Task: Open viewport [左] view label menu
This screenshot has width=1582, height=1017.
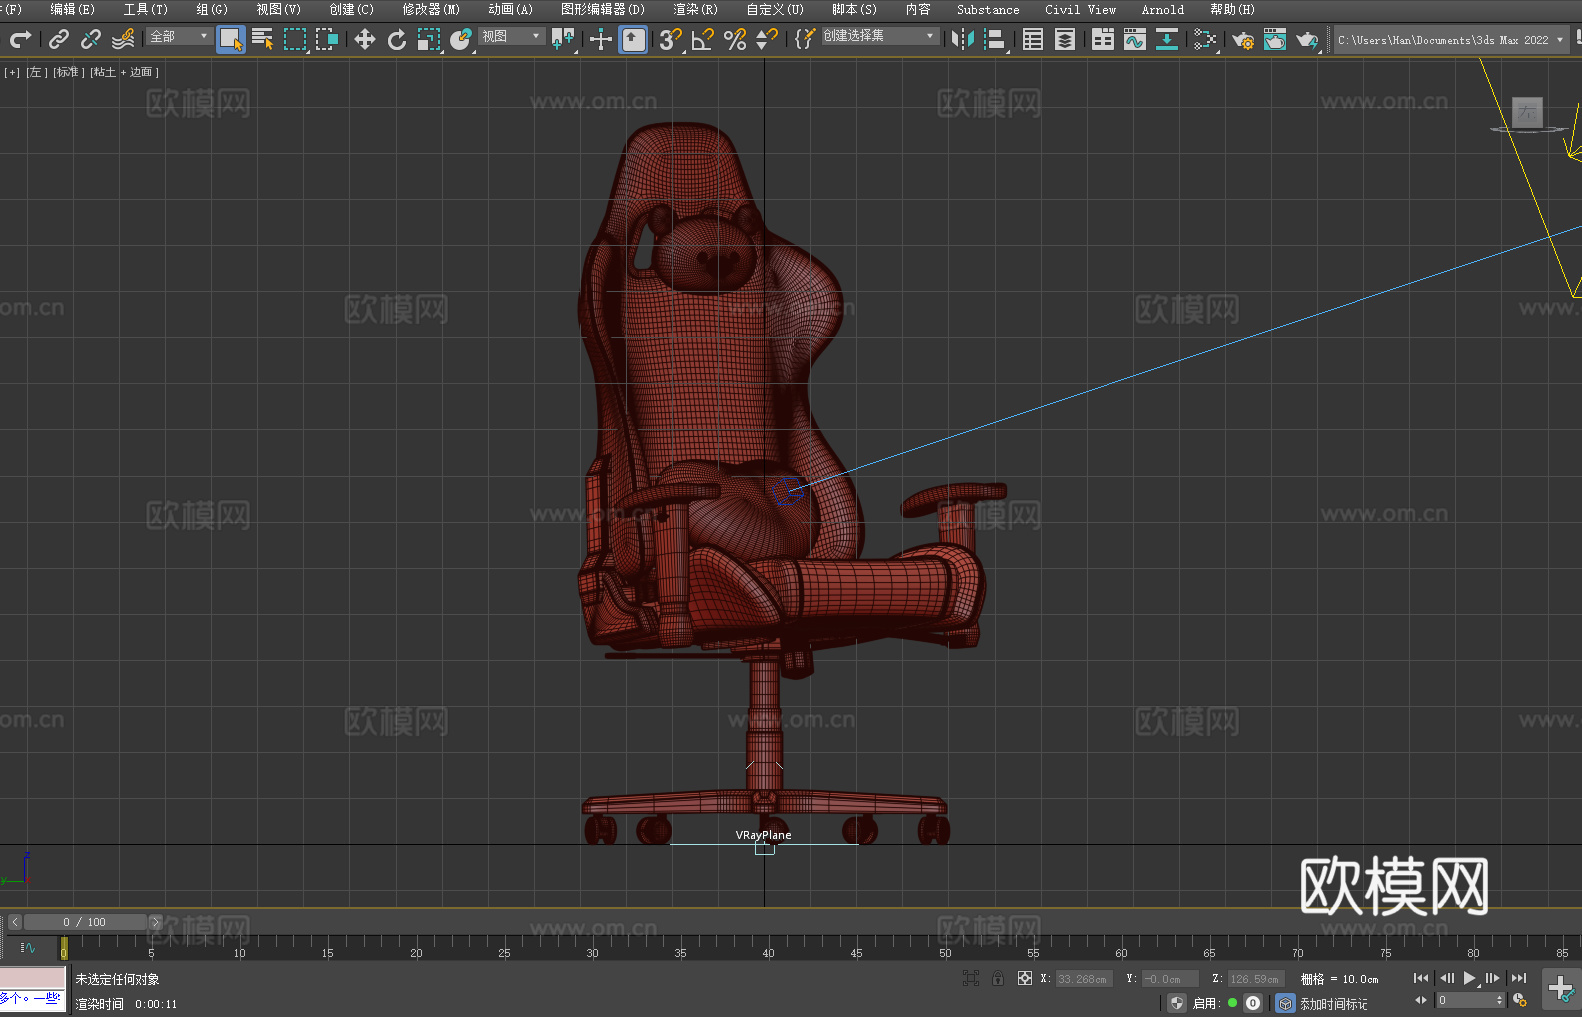Action: point(37,72)
